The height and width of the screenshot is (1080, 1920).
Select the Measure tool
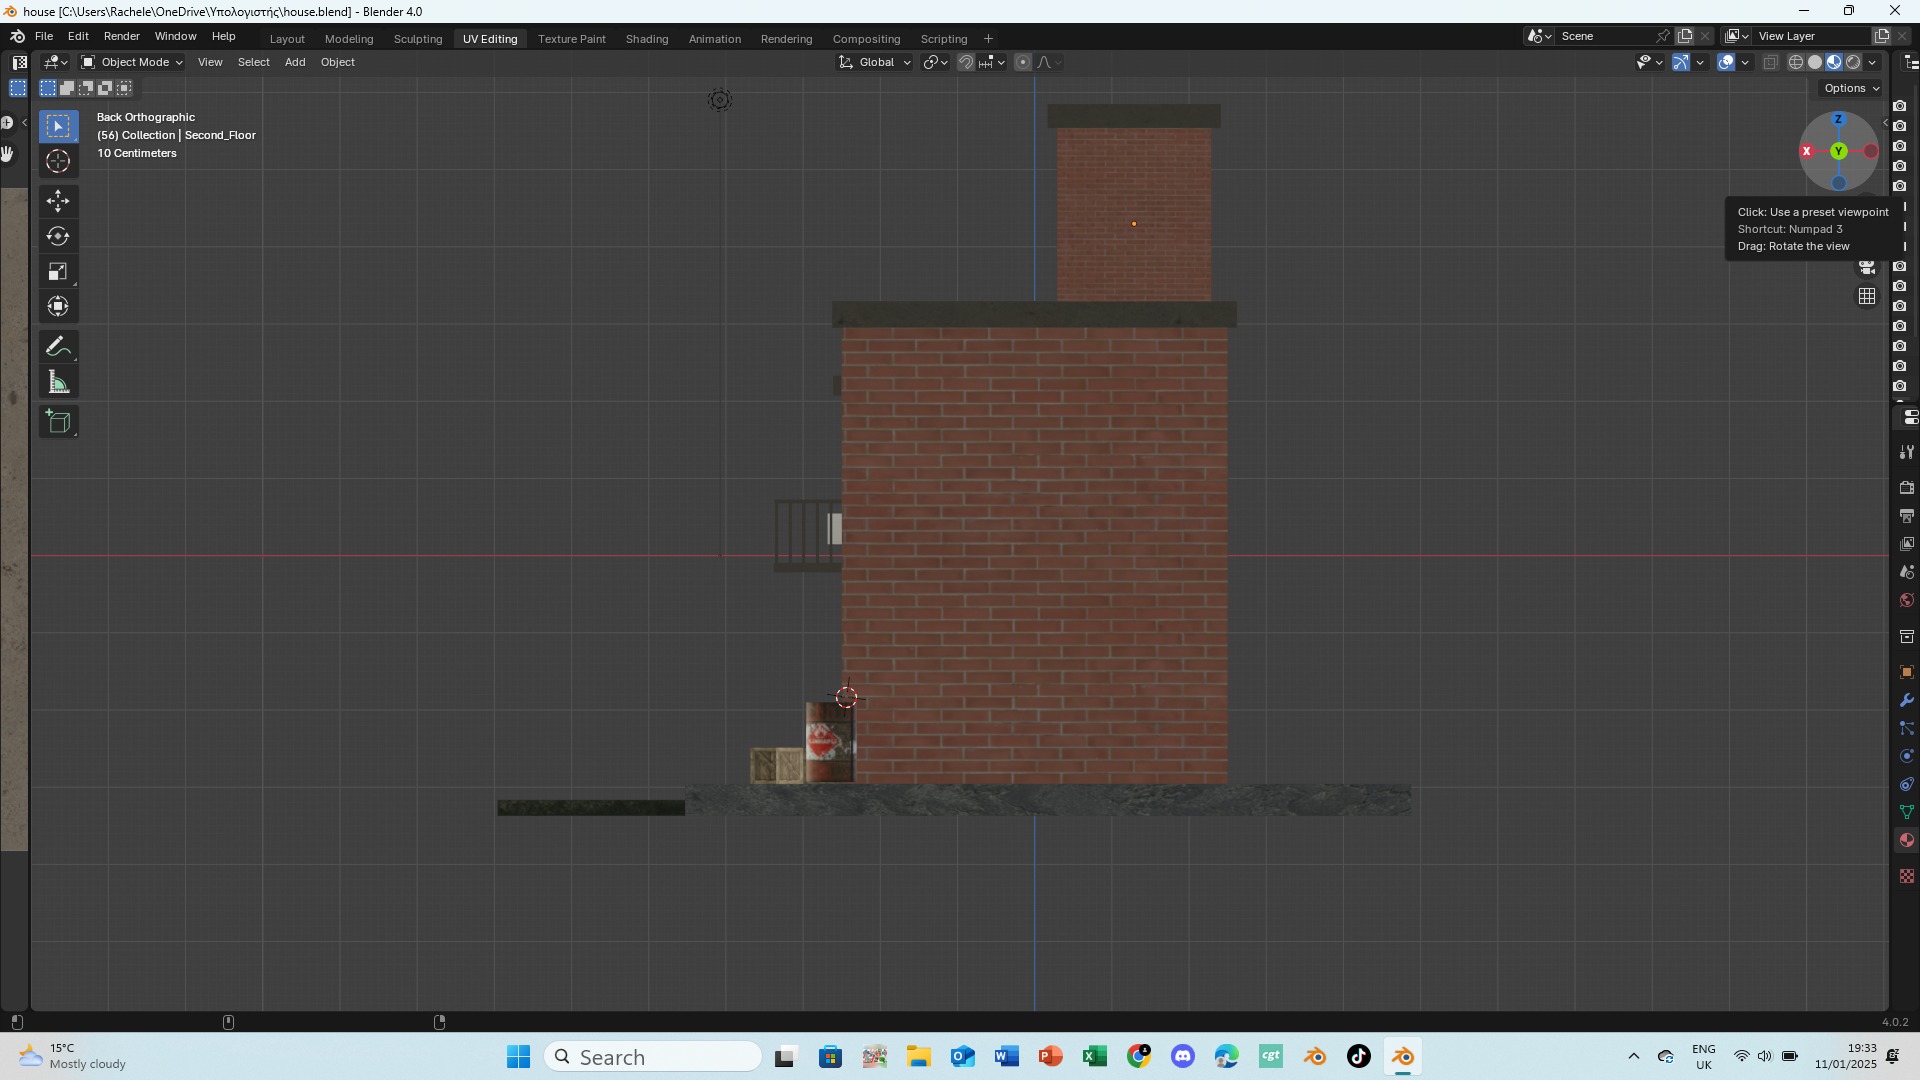[x=58, y=382]
